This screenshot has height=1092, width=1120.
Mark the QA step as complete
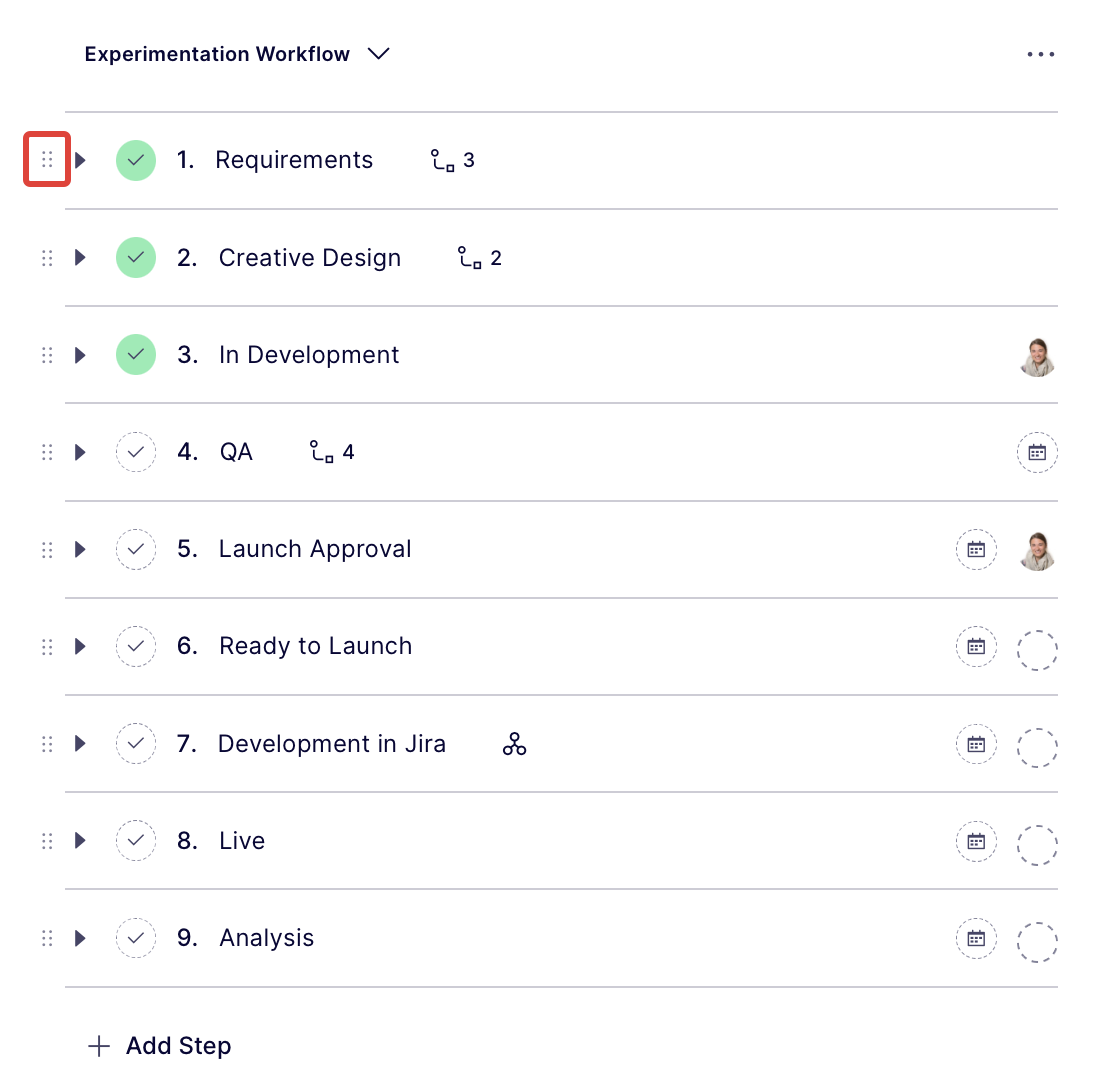(x=136, y=452)
